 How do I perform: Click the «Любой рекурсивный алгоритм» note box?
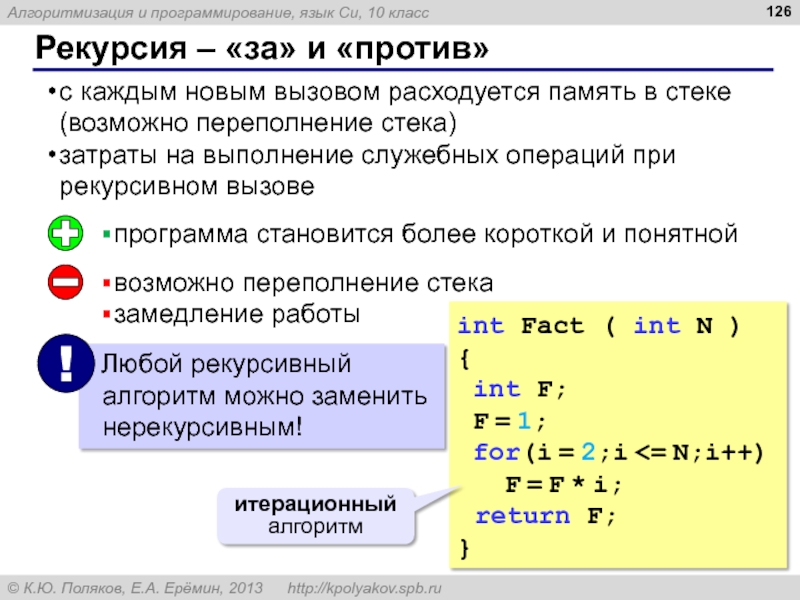[265, 394]
